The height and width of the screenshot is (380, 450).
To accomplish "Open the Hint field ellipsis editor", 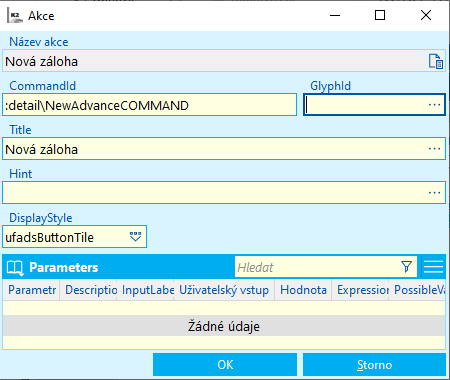I will pos(434,193).
